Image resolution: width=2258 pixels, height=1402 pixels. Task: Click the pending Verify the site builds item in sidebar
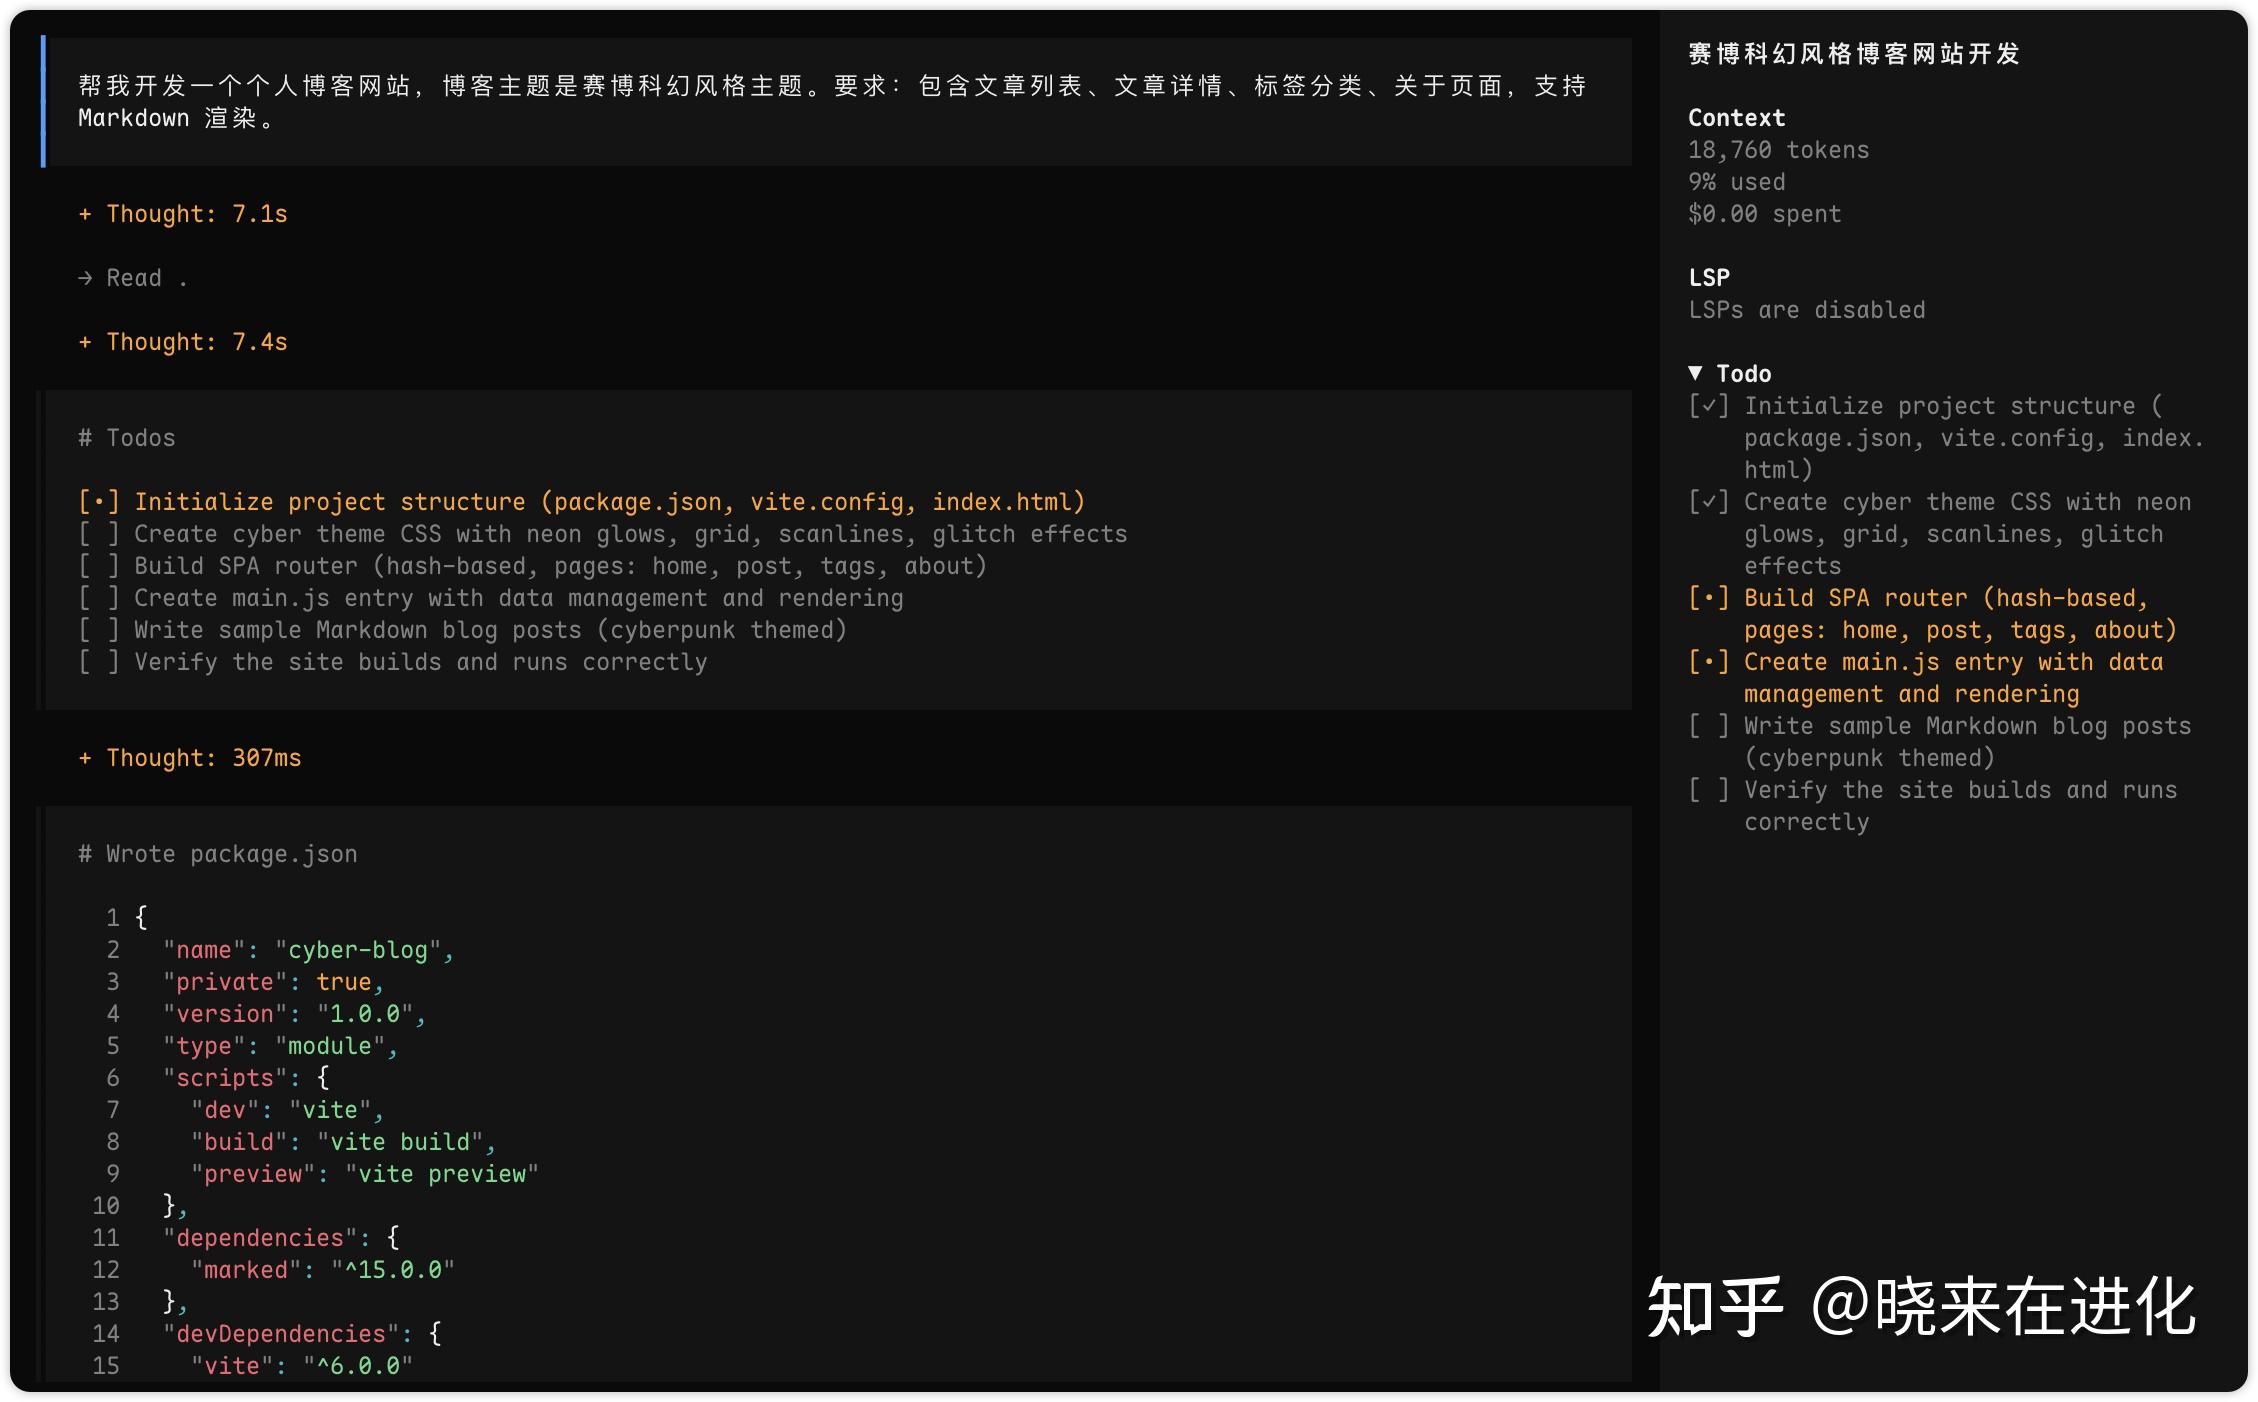pyautogui.click(x=1933, y=806)
